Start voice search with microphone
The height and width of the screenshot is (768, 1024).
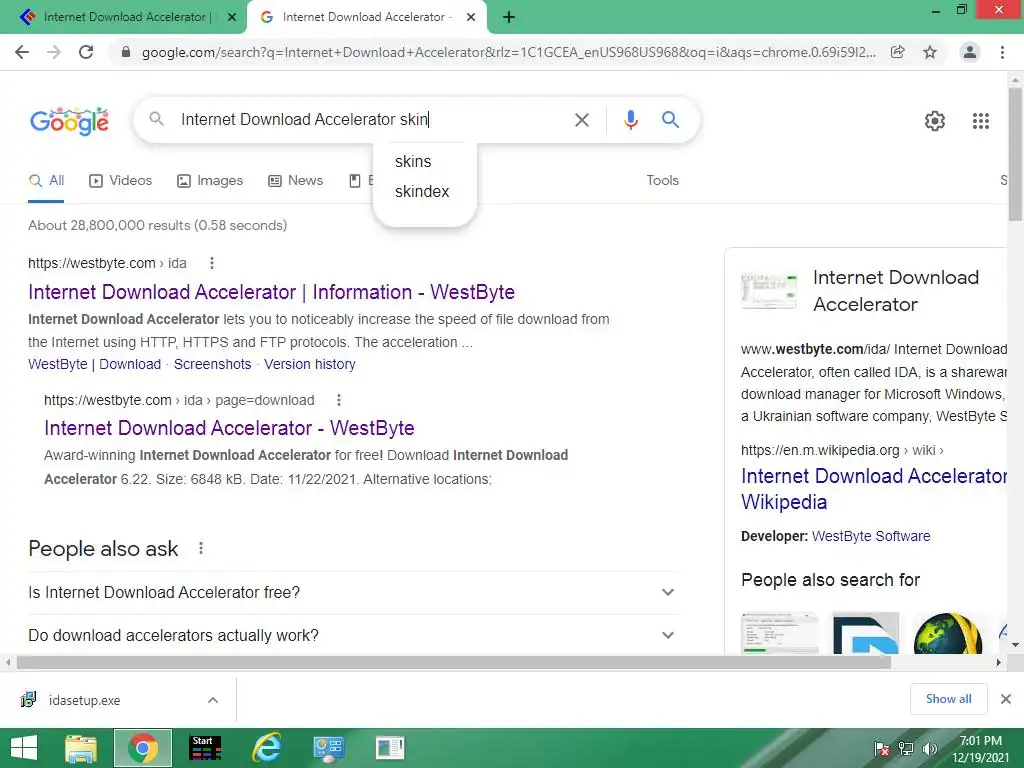pyautogui.click(x=630, y=120)
